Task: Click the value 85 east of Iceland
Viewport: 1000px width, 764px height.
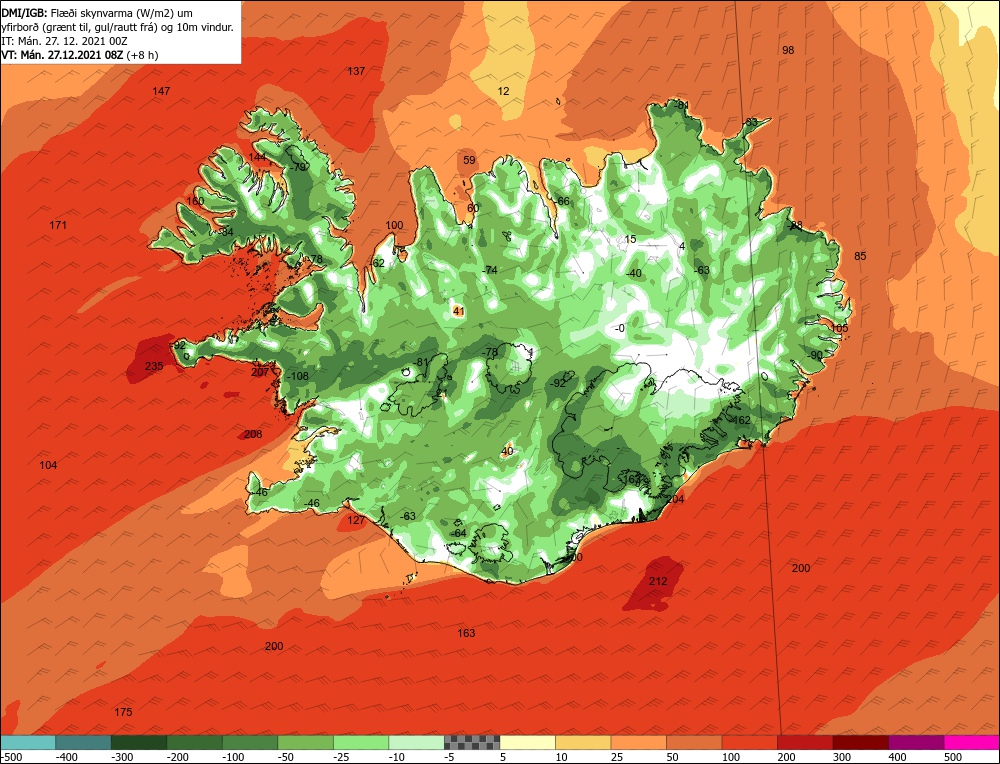Action: click(x=860, y=256)
